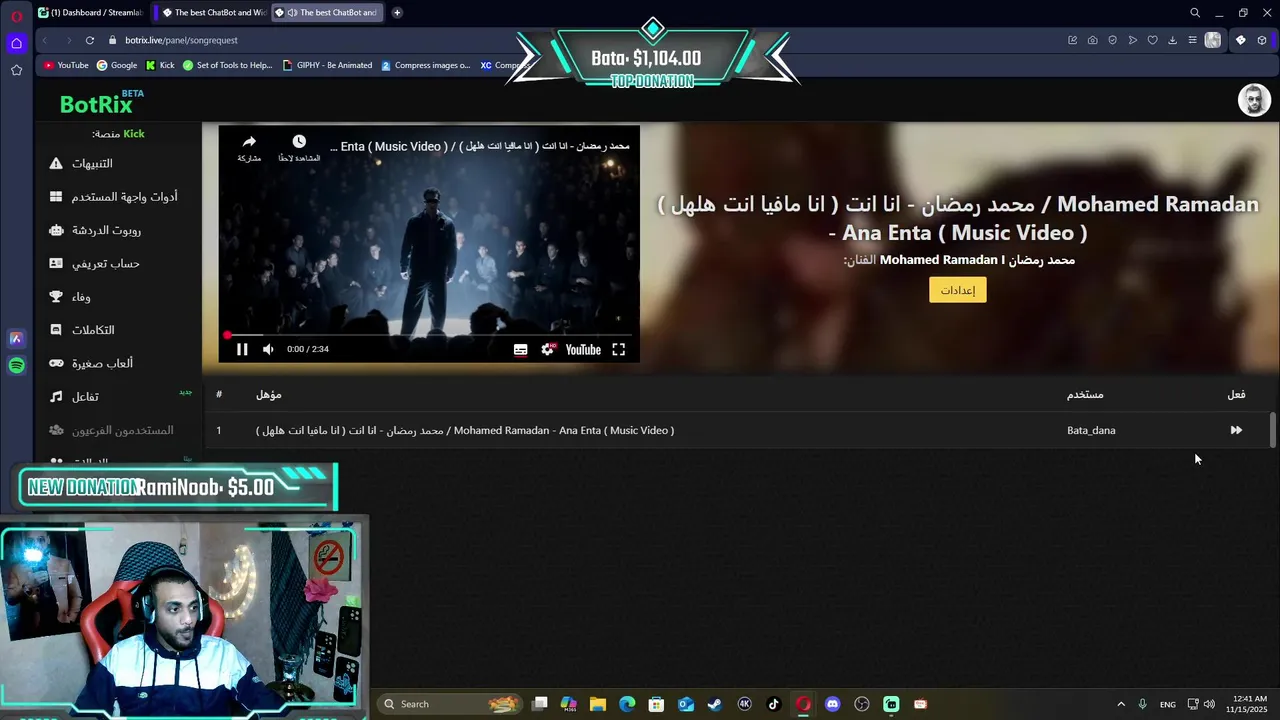Viewport: 1280px width, 720px height.
Task: Click the video share arrow icon
Action: tap(249, 142)
